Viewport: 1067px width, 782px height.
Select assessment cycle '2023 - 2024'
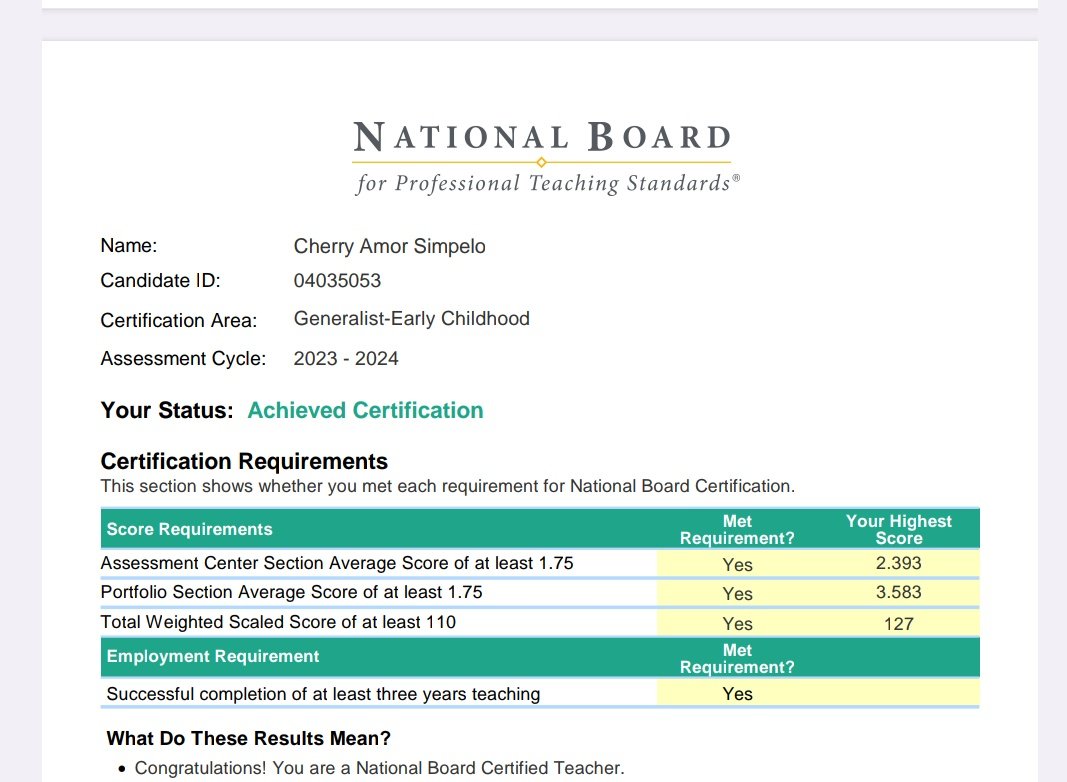coord(346,359)
